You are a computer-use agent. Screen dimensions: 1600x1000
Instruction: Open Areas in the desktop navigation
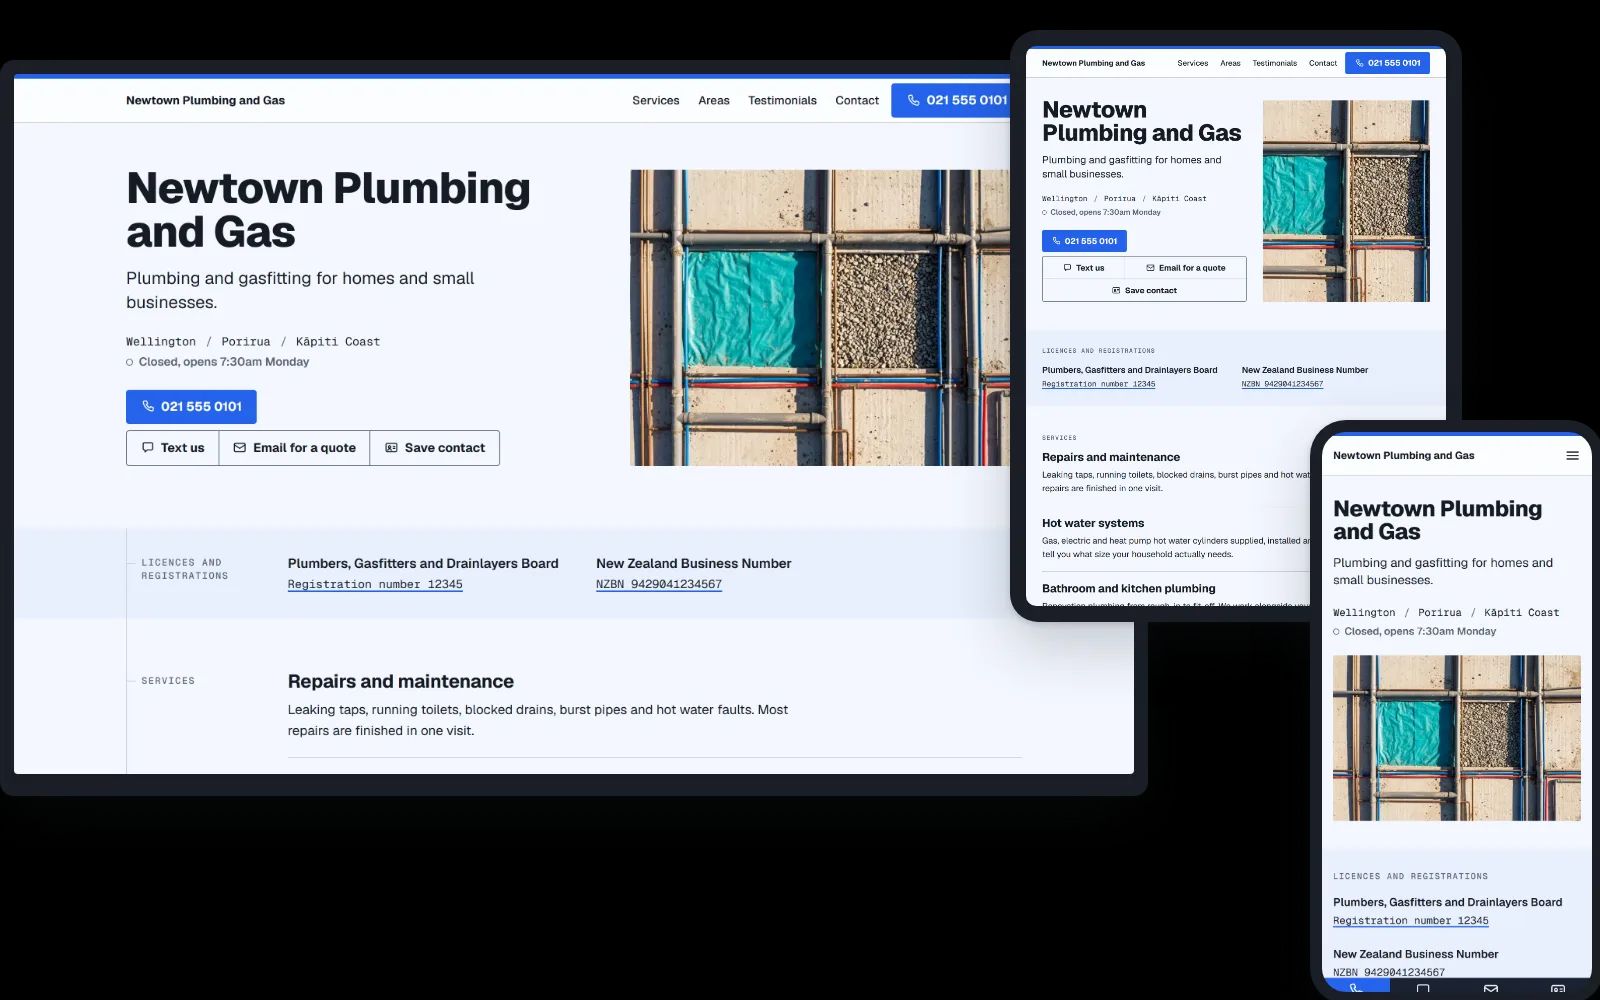point(714,101)
